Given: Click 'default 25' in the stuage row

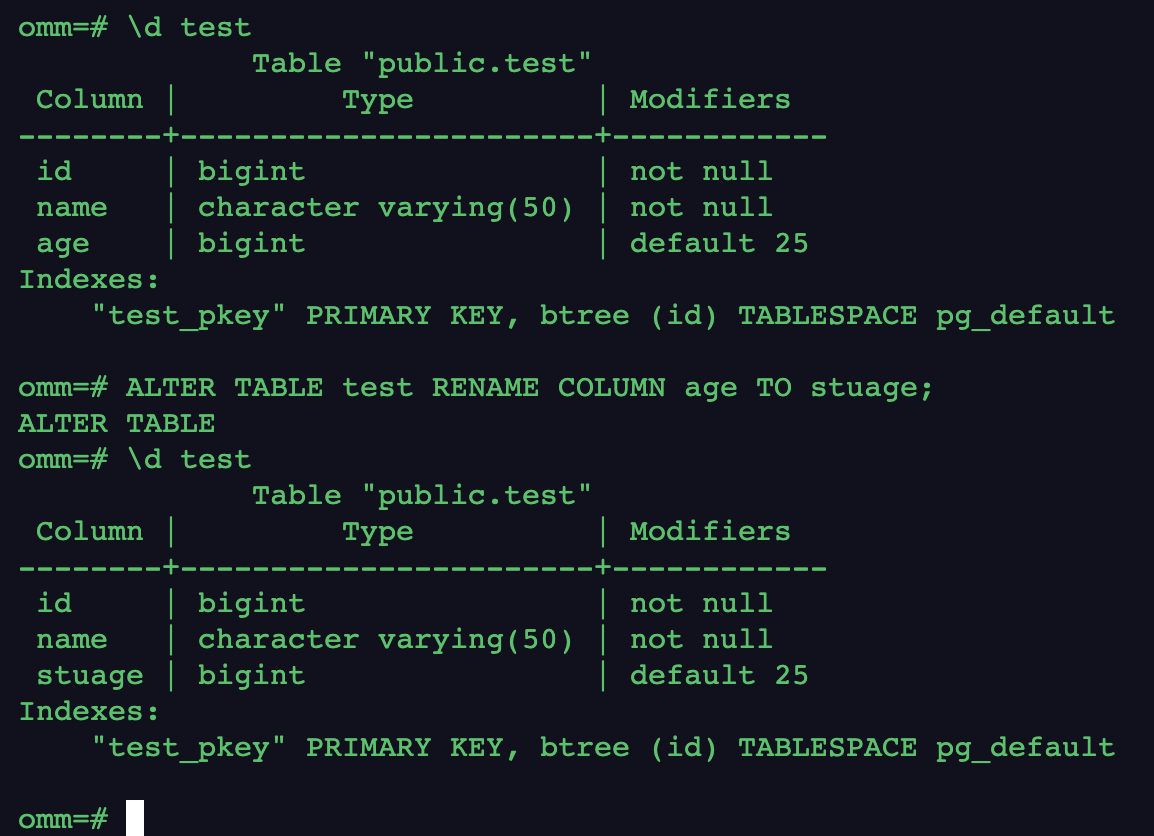Looking at the screenshot, I should pos(718,675).
